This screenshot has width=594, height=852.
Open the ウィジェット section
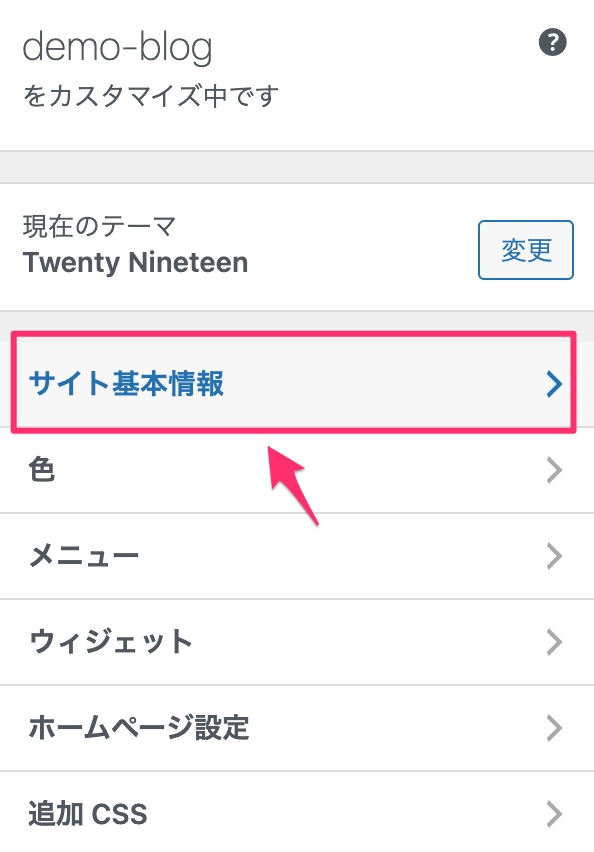297,642
